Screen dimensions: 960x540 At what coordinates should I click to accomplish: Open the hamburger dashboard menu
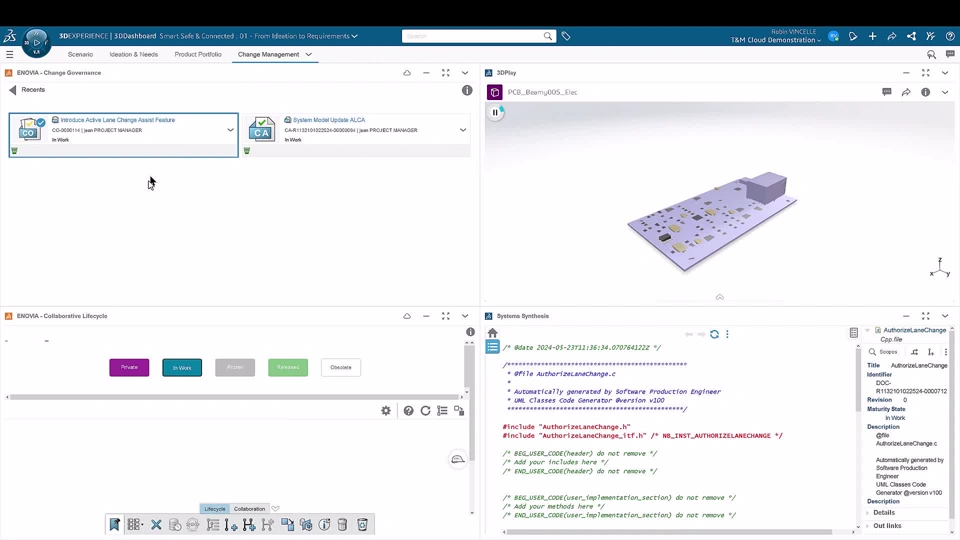coord(9,54)
